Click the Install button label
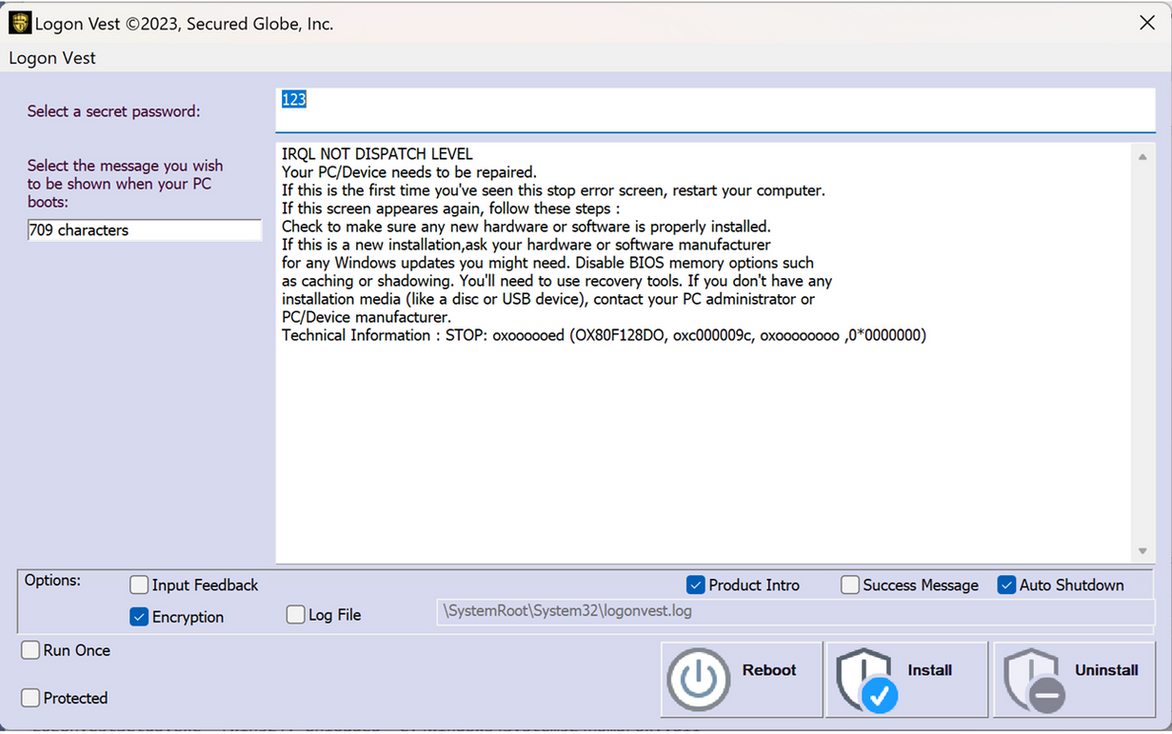 click(x=930, y=670)
